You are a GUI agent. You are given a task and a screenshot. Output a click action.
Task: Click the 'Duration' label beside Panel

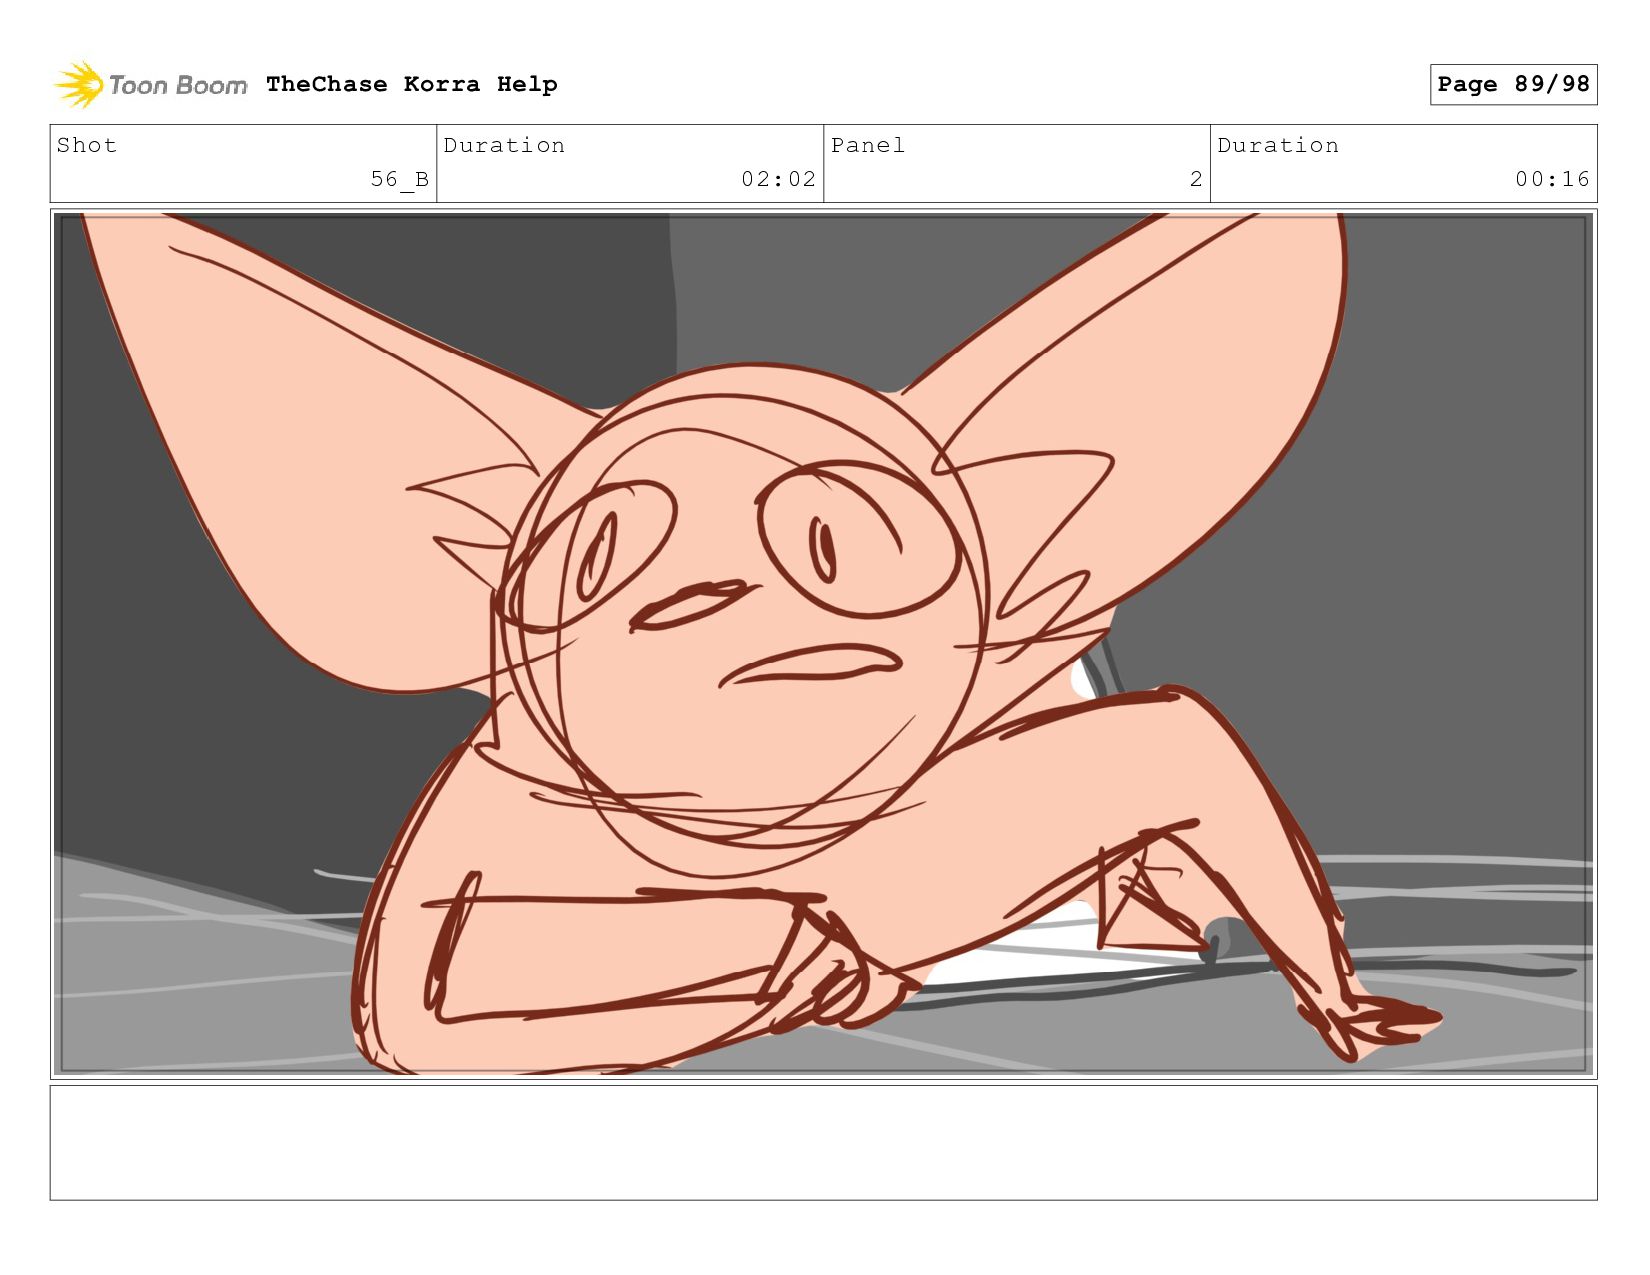pyautogui.click(x=1278, y=146)
